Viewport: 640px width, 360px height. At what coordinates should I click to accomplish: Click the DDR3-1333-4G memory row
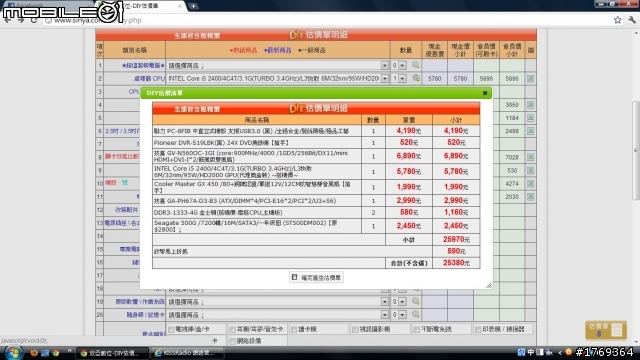coord(316,212)
